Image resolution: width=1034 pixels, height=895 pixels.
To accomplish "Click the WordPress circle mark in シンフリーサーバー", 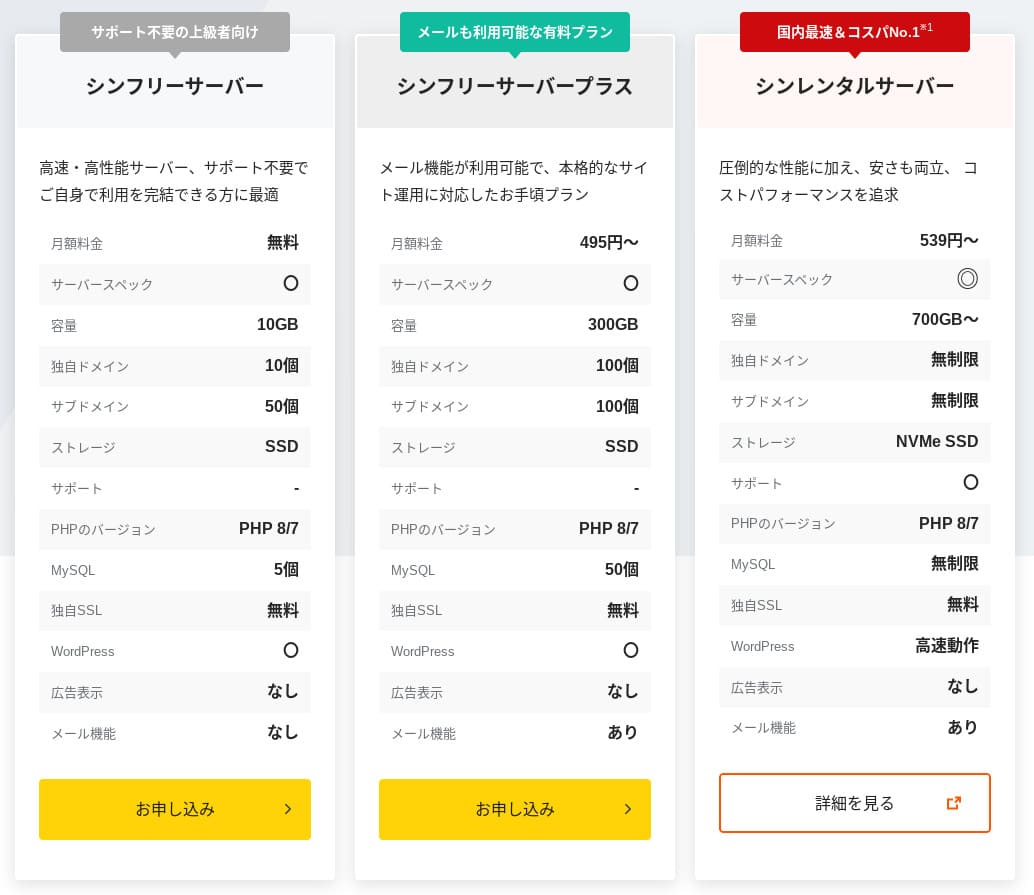I will pos(291,650).
